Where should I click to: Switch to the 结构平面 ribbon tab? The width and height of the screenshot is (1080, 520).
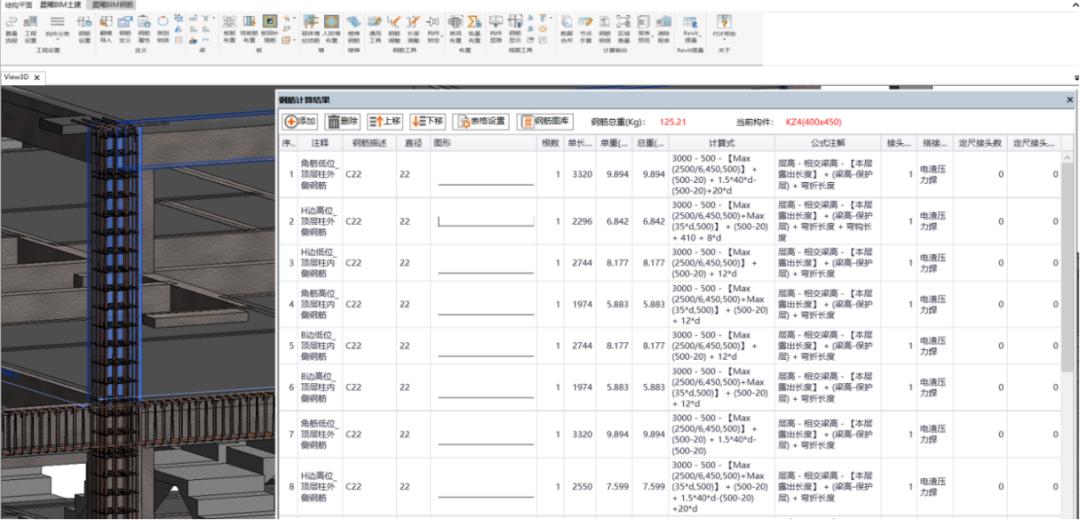[x=18, y=5]
